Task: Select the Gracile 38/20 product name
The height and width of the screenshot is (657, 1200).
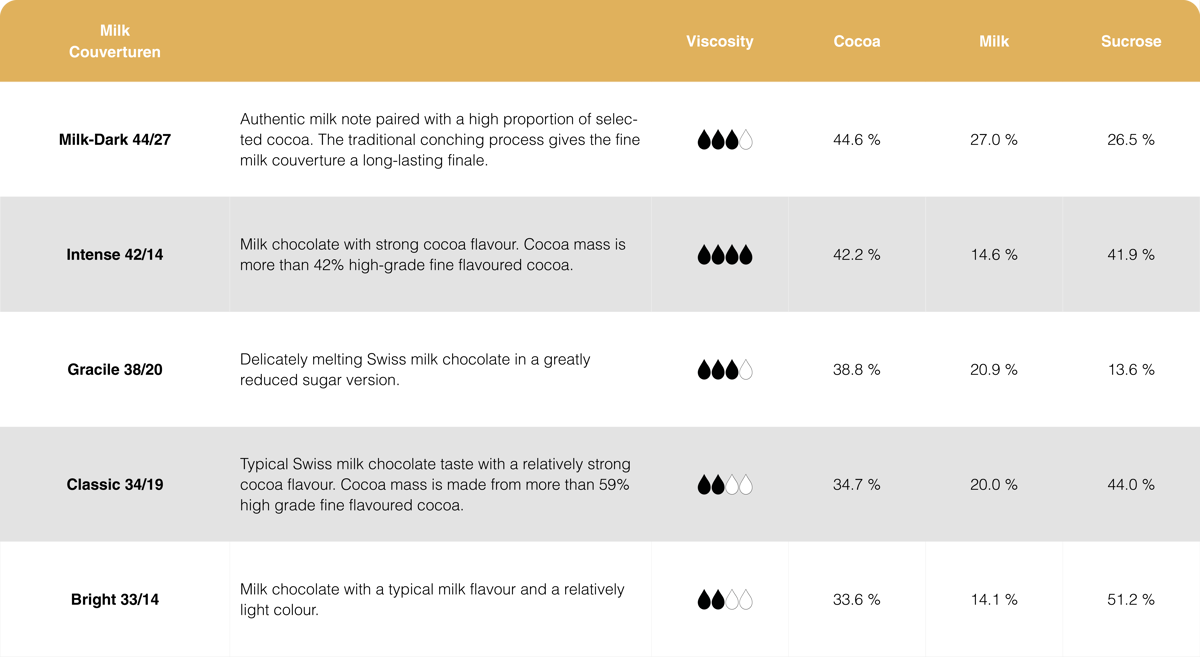Action: point(115,370)
